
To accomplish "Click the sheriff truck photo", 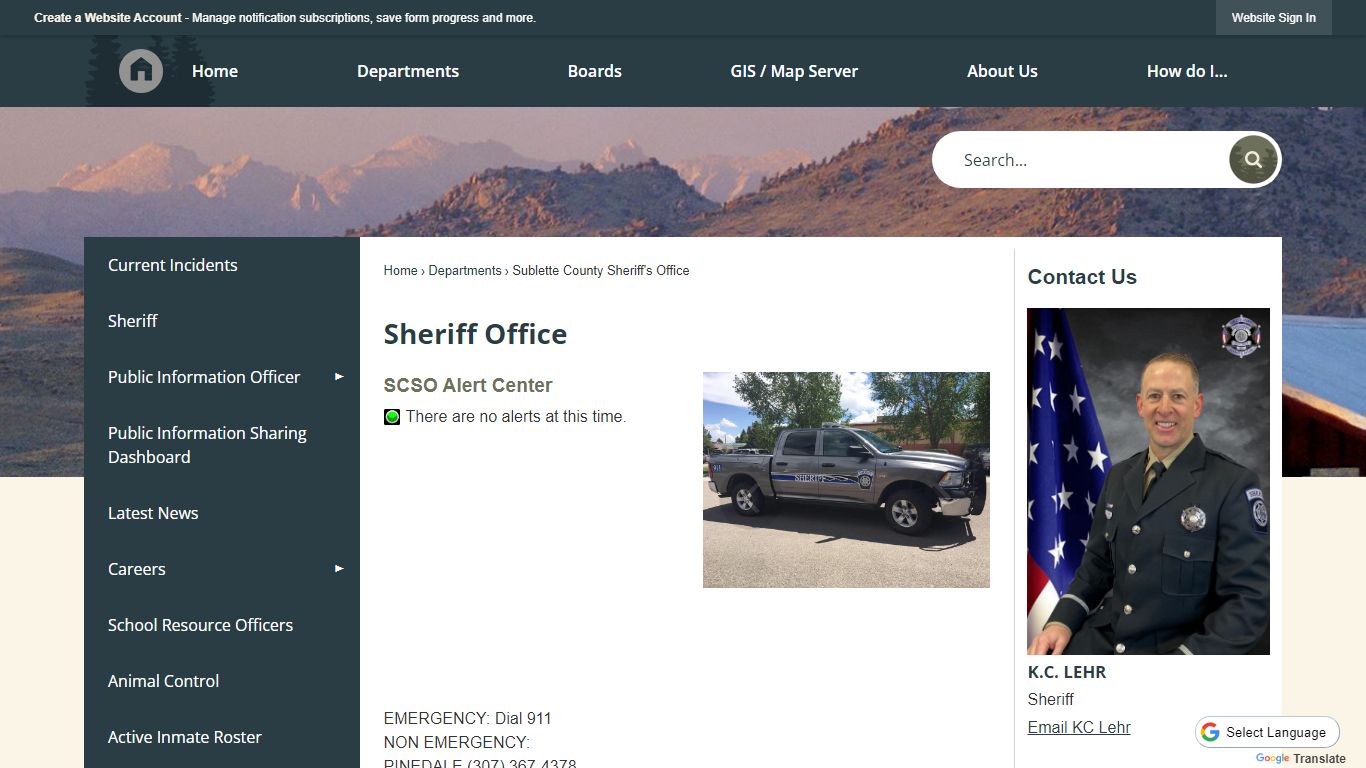I will pyautogui.click(x=846, y=480).
